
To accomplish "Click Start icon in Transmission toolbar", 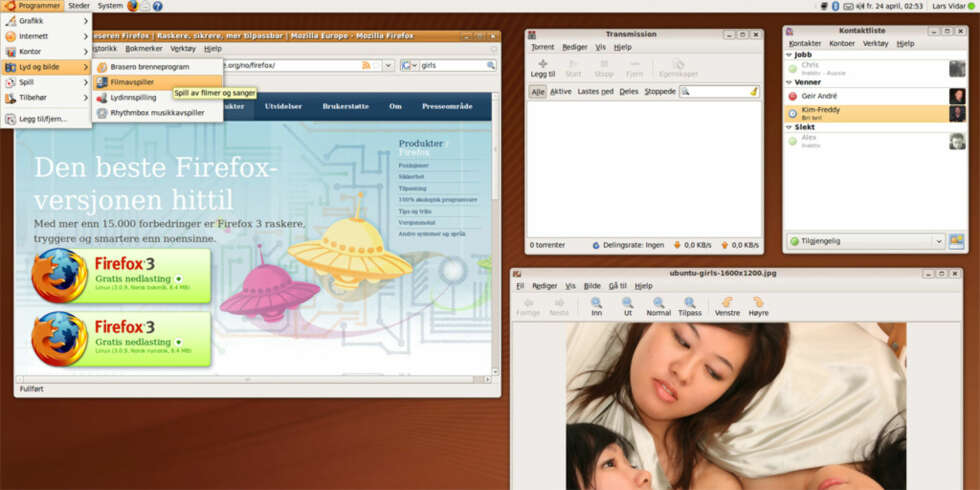I will [x=573, y=68].
